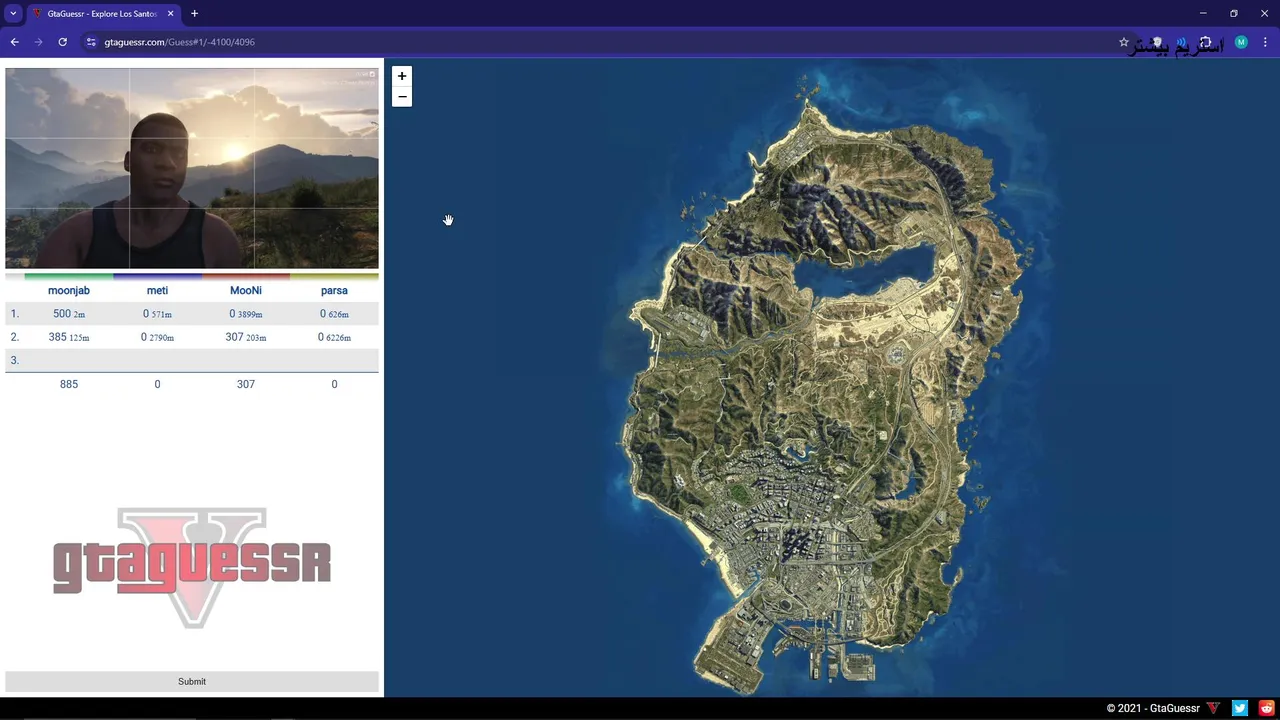Submit the guess
Screen dimensions: 1280x720
[x=192, y=682]
